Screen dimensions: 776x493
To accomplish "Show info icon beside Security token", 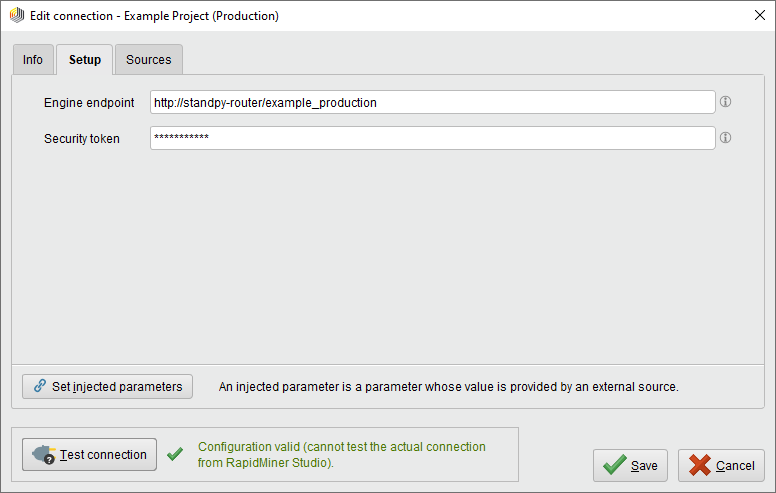I will click(726, 138).
